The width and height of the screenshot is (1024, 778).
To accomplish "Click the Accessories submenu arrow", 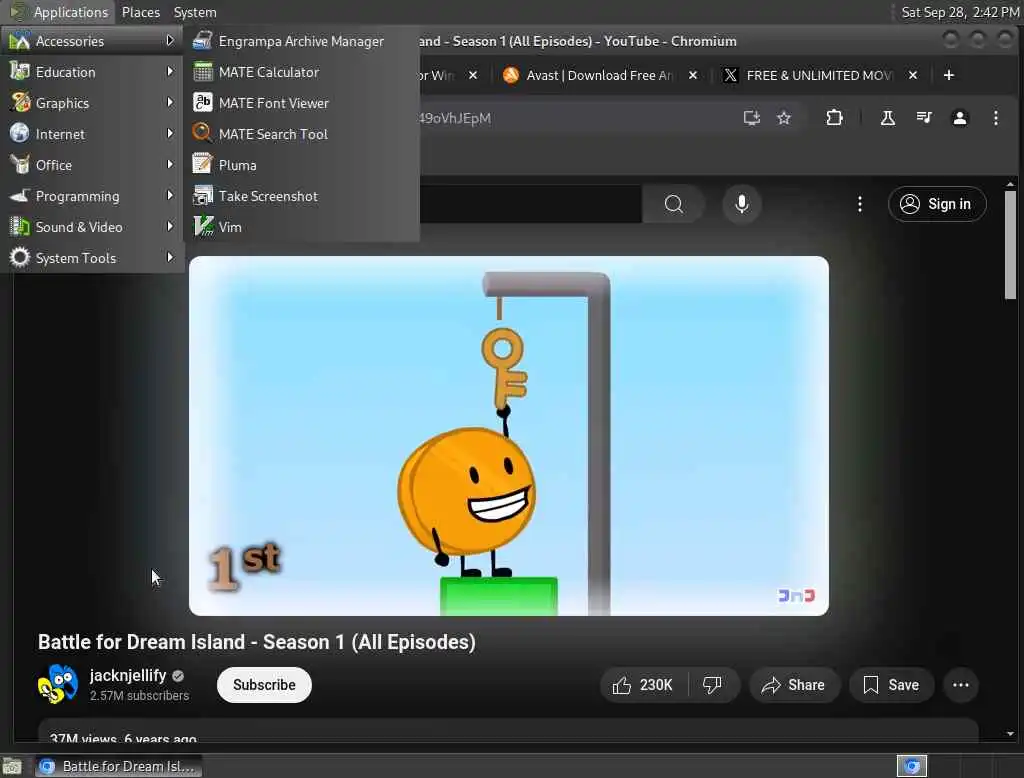I will pyautogui.click(x=170, y=41).
